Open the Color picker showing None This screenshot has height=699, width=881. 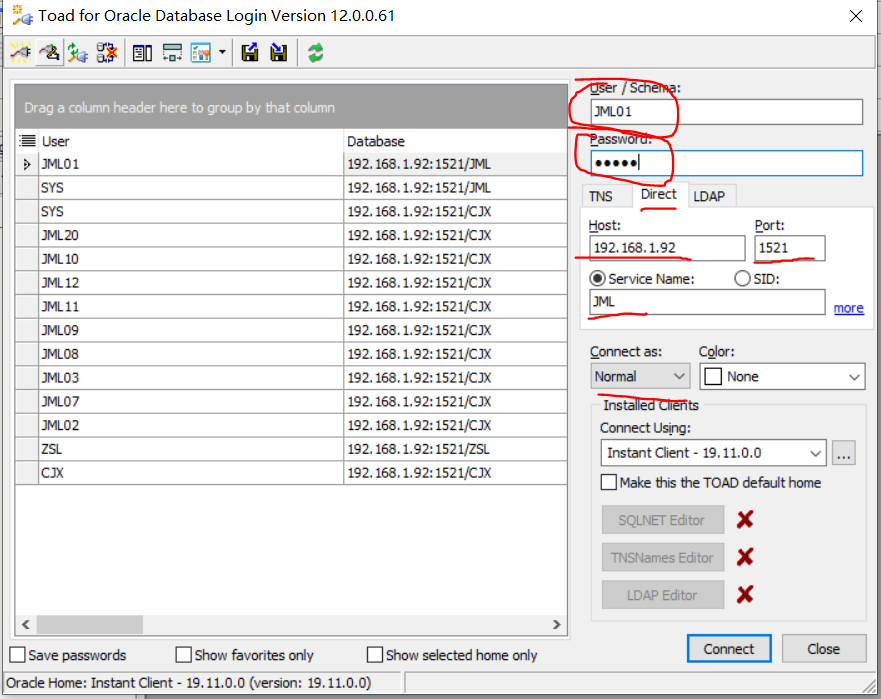781,376
